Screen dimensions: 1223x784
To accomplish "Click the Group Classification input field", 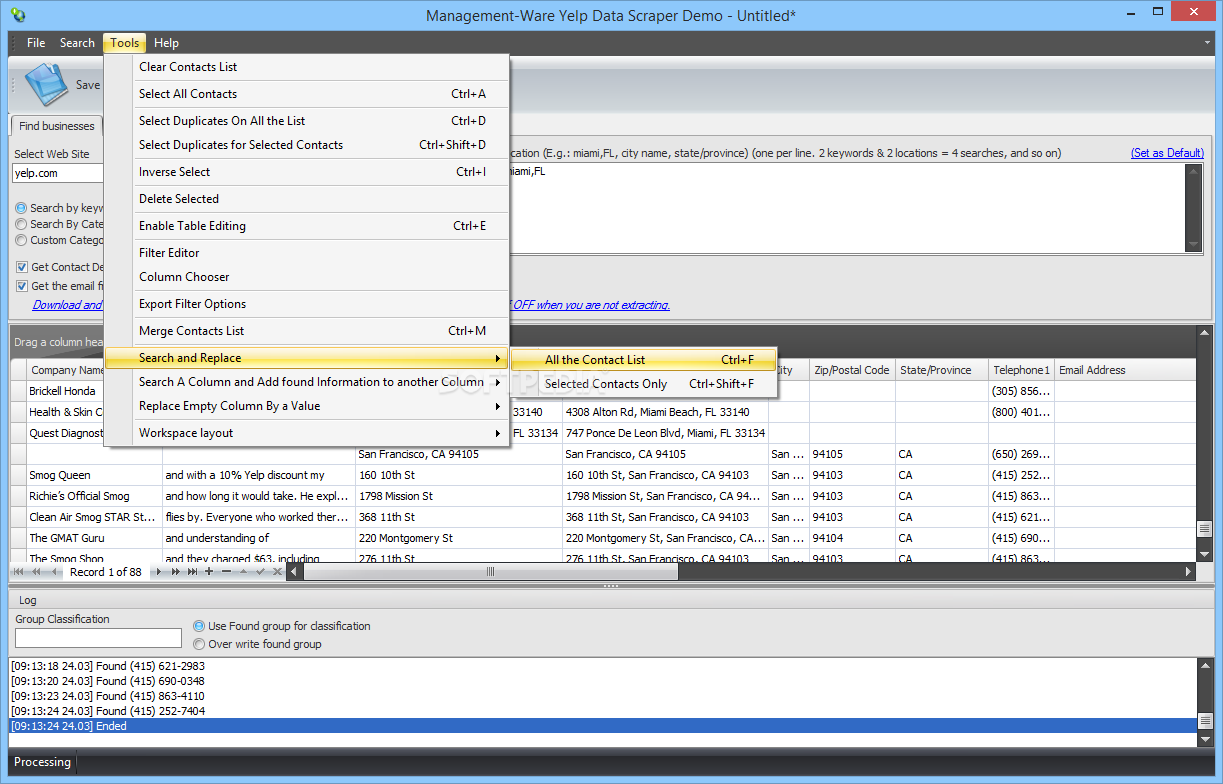I will (98, 637).
